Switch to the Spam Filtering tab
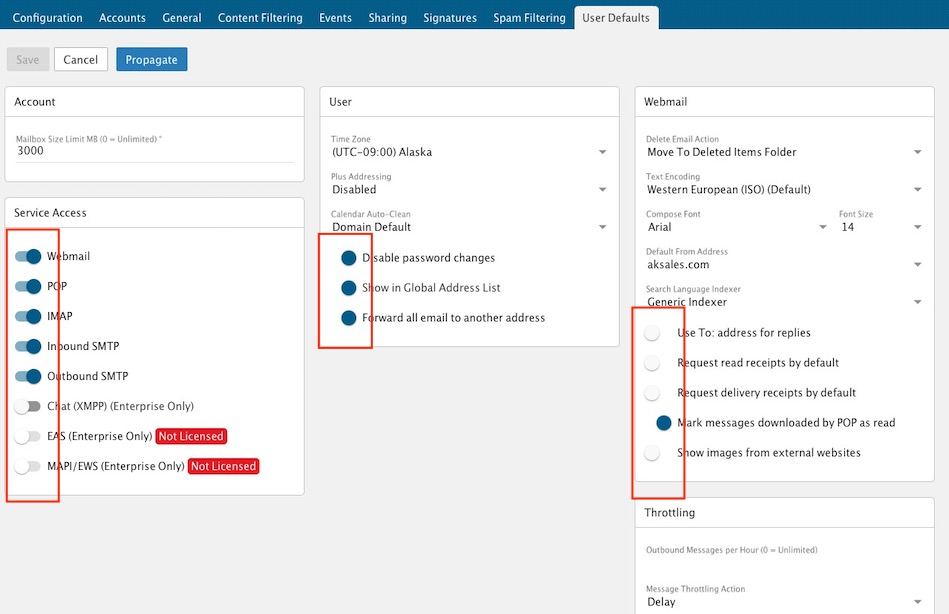 529,18
